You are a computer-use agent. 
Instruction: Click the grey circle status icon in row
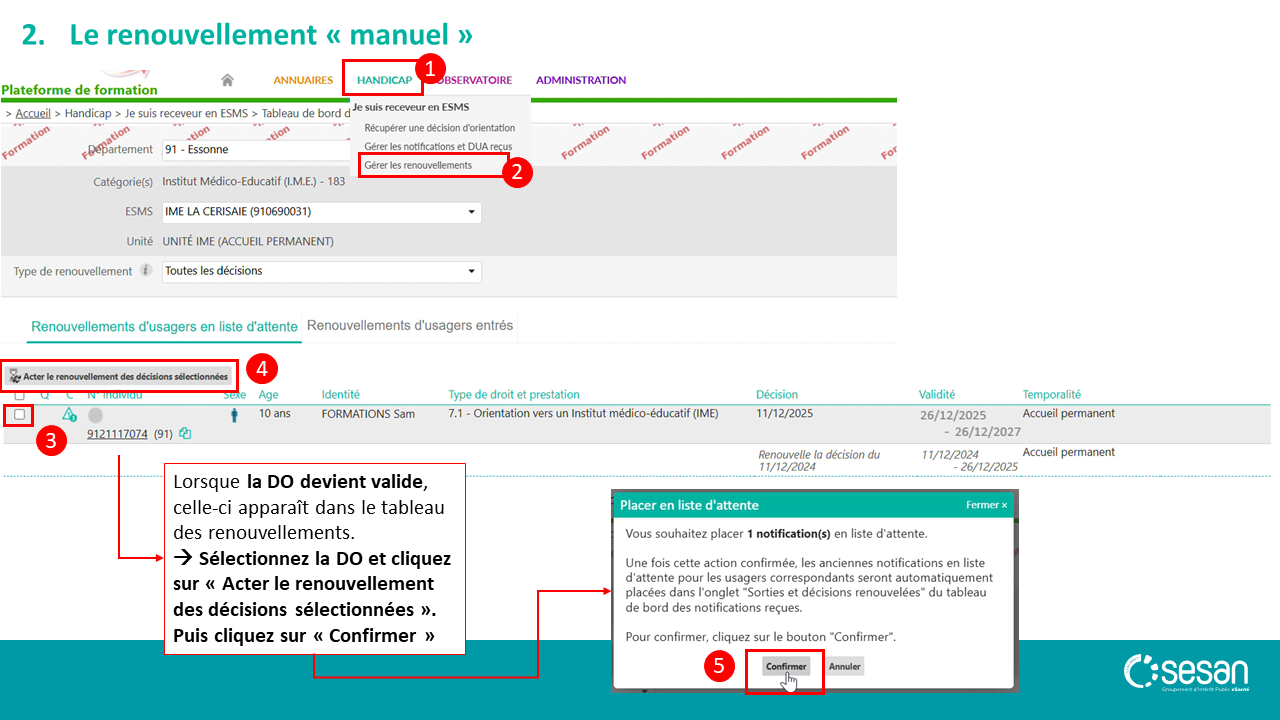click(x=95, y=415)
